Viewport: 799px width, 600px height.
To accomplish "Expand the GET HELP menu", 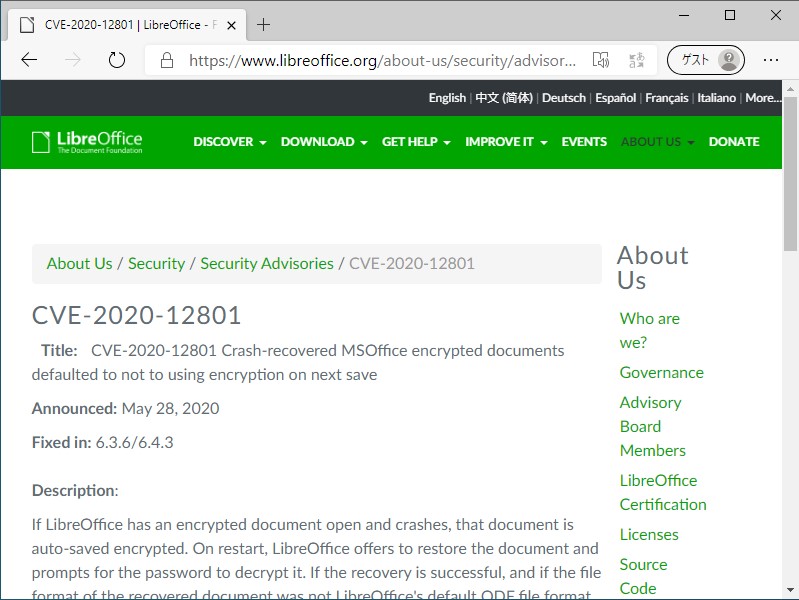I will 416,142.
